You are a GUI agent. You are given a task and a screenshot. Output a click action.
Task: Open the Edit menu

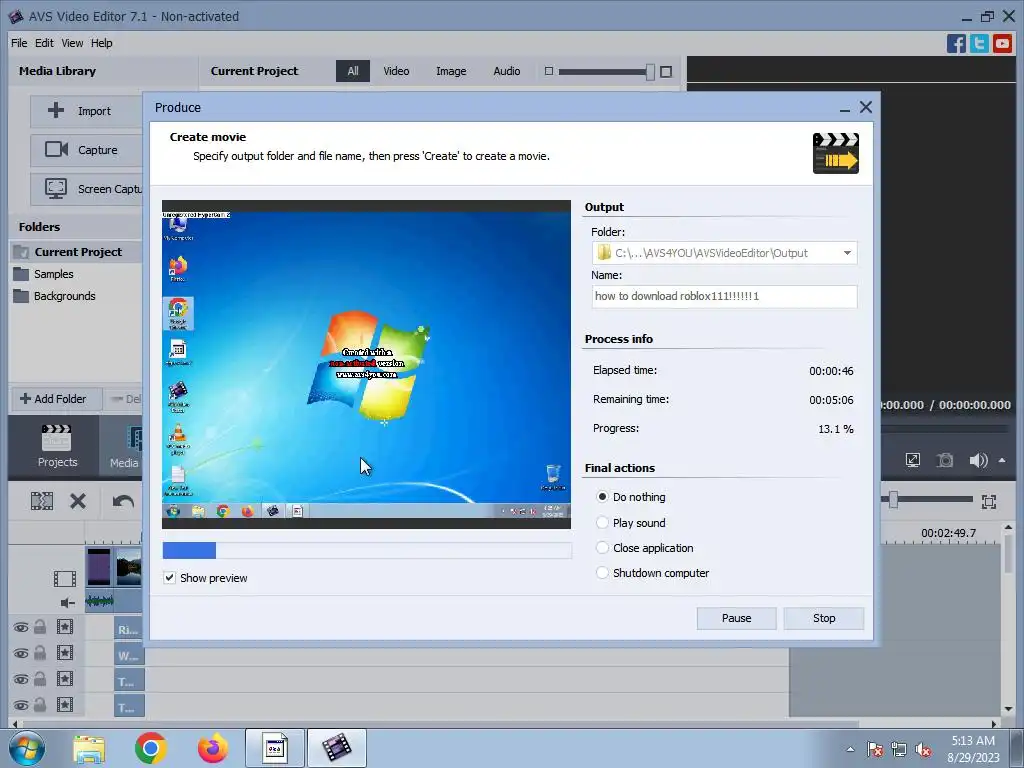[44, 43]
